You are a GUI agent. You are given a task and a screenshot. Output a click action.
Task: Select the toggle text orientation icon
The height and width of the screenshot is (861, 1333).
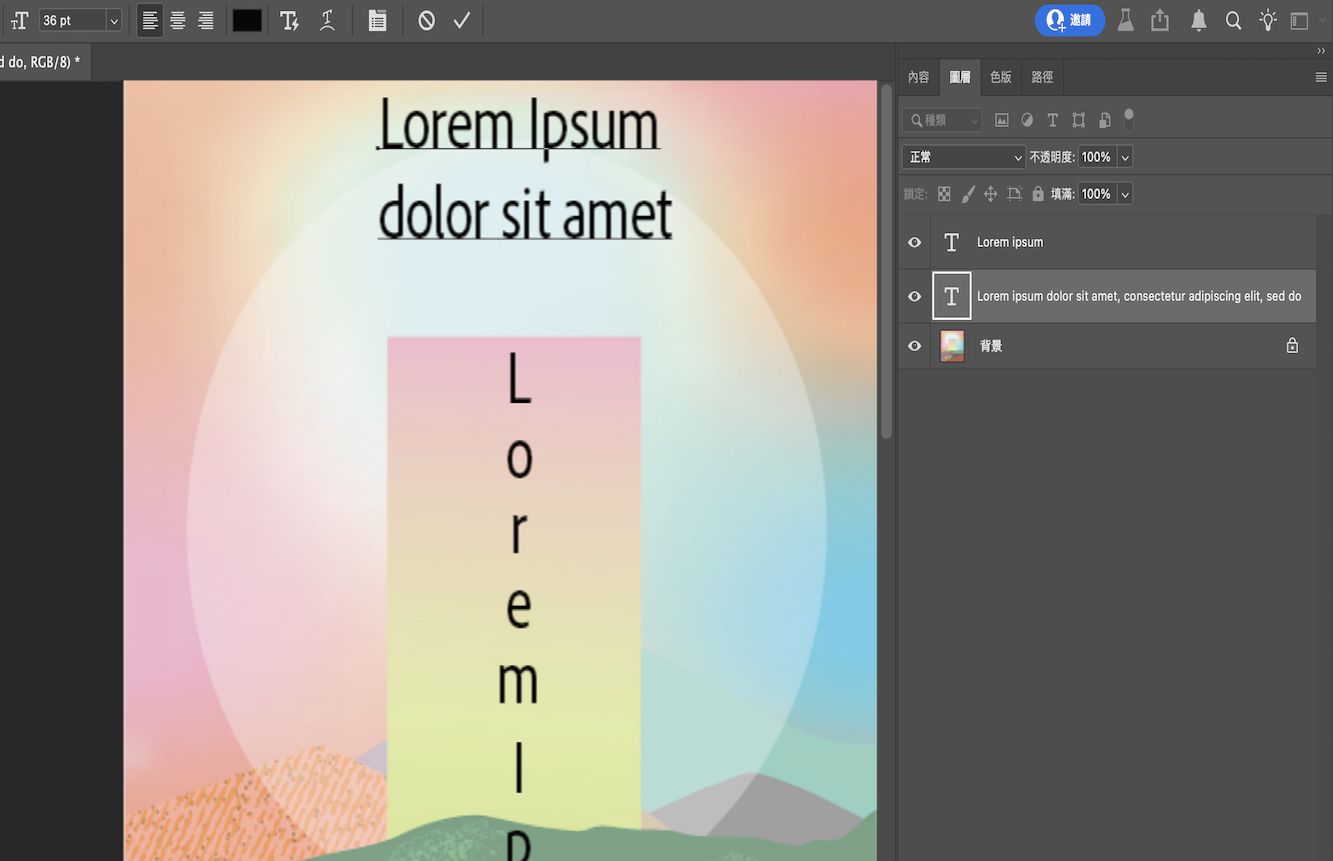[x=18, y=20]
